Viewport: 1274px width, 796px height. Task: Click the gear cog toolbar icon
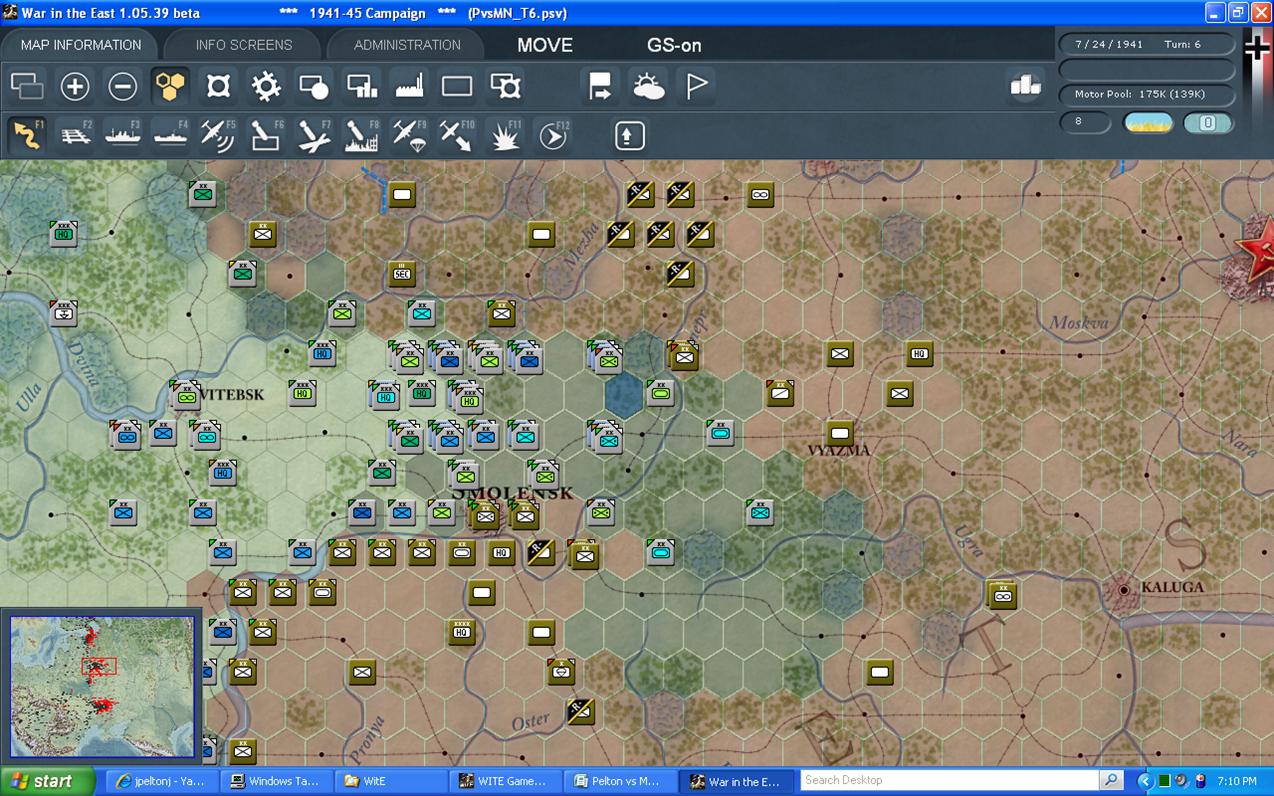(266, 87)
